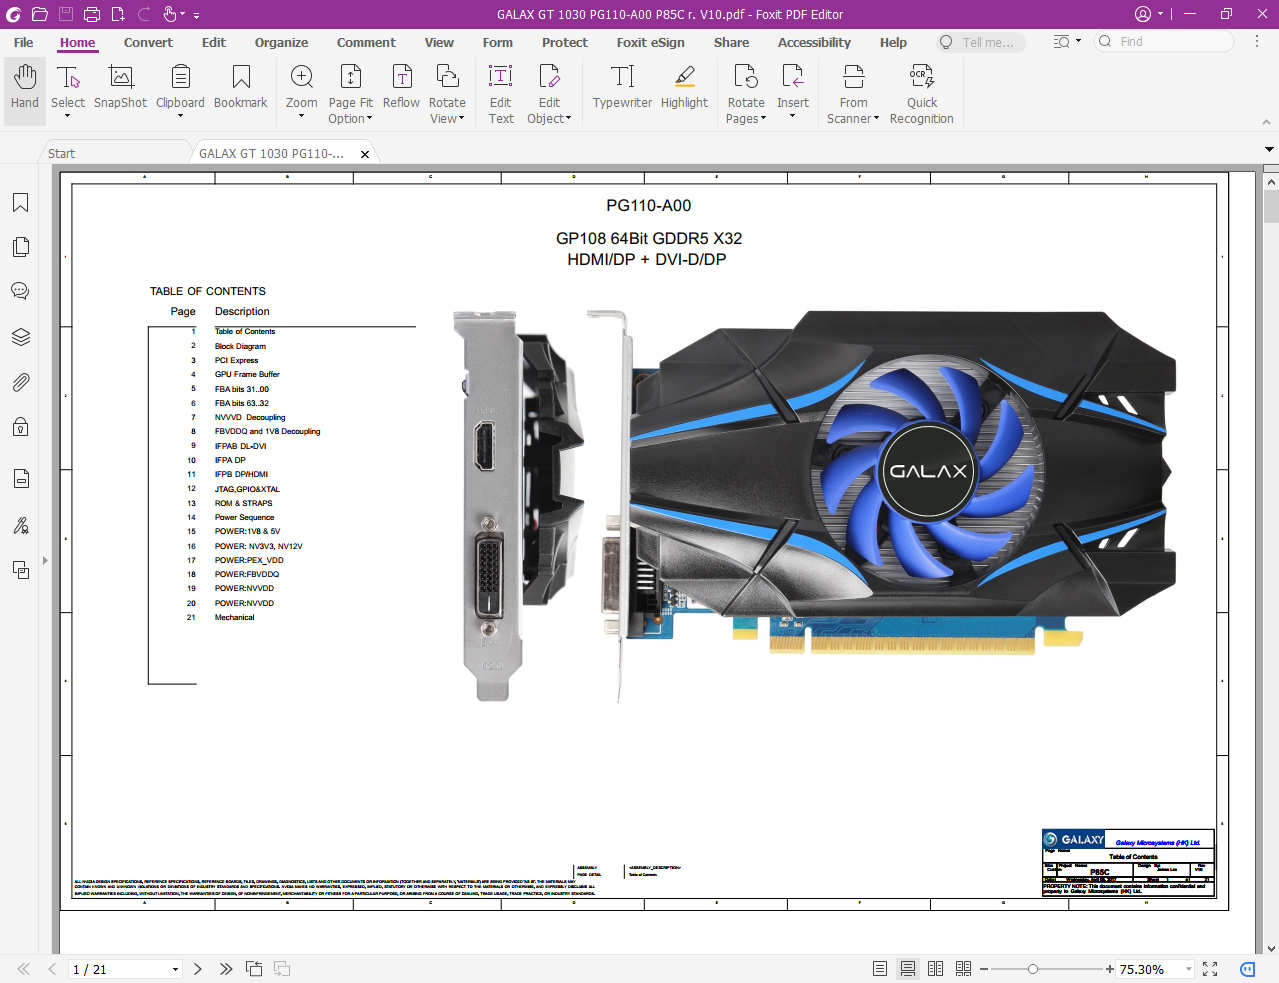
Task: Click the Find input field
Action: [x=1165, y=41]
